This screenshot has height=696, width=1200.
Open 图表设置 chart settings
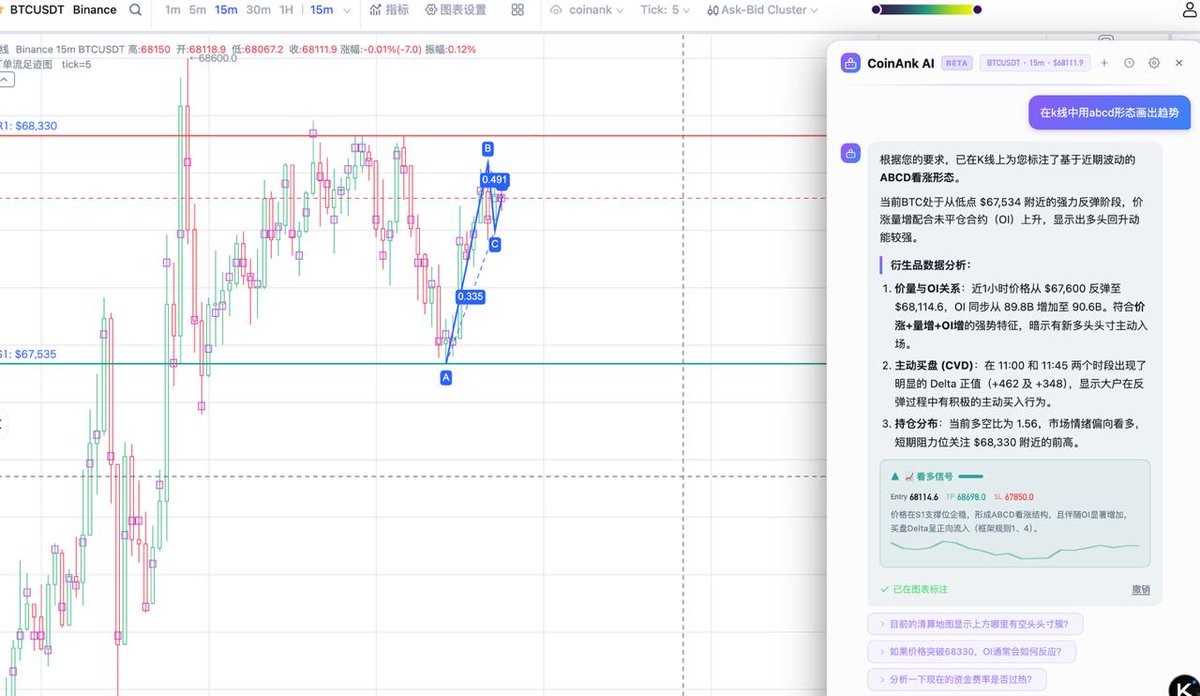tap(455, 10)
